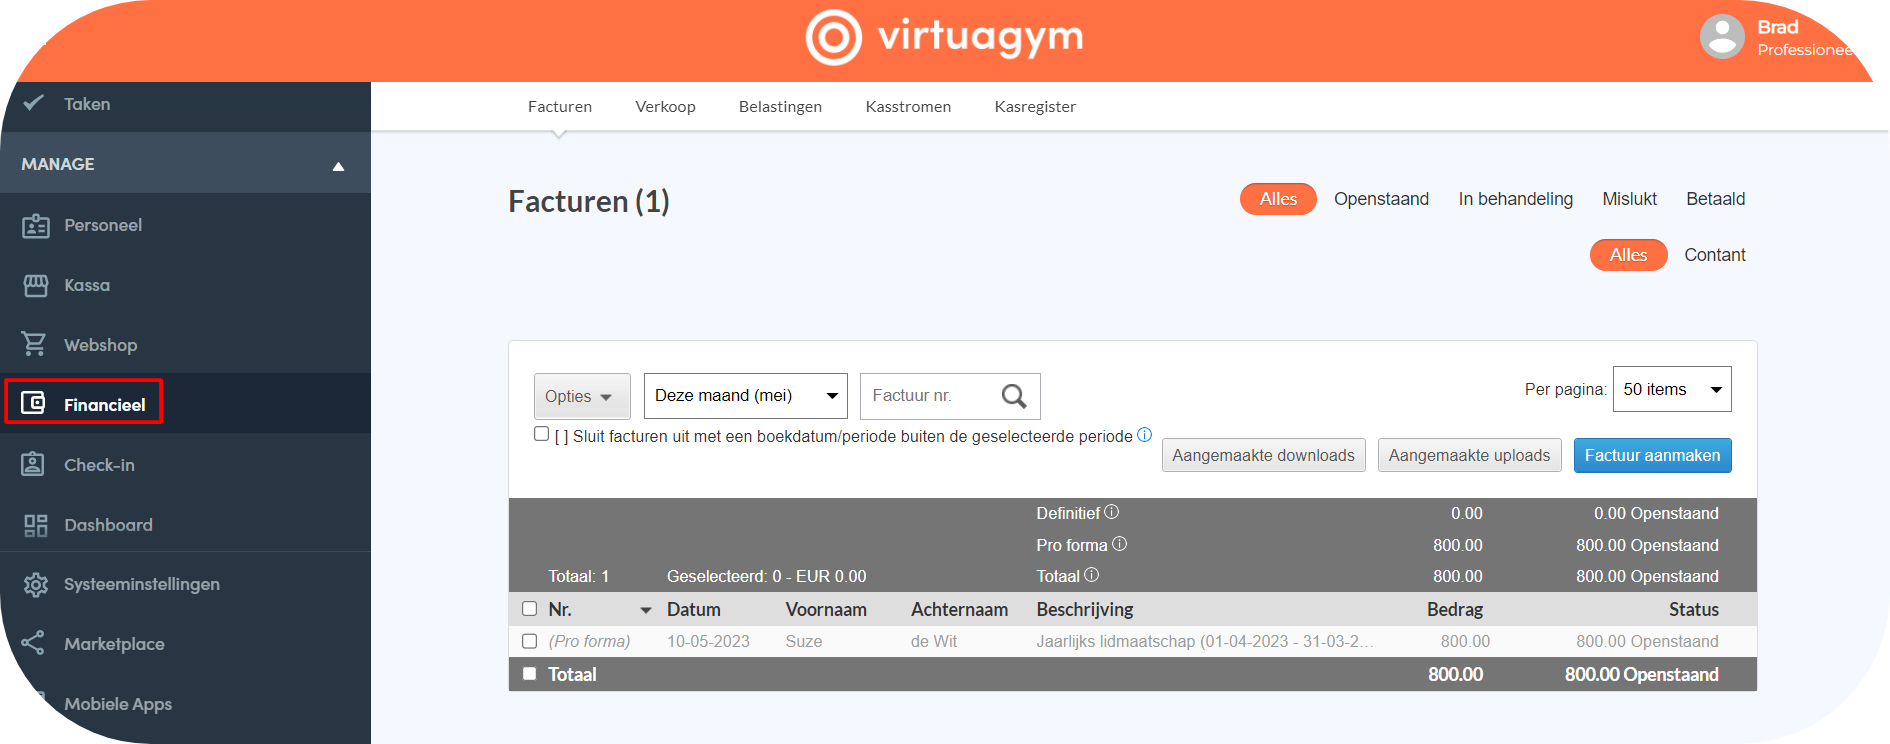
Task: Click the Marketplace share icon
Action: [x=33, y=643]
